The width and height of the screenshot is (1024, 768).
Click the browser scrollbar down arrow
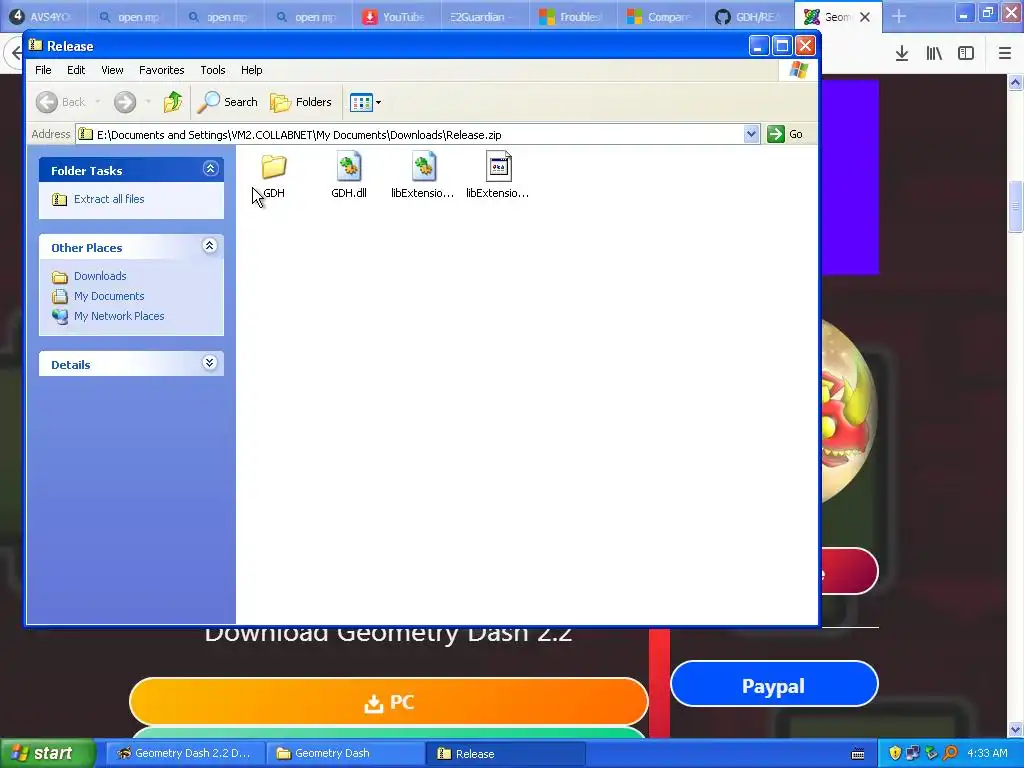[1015, 730]
